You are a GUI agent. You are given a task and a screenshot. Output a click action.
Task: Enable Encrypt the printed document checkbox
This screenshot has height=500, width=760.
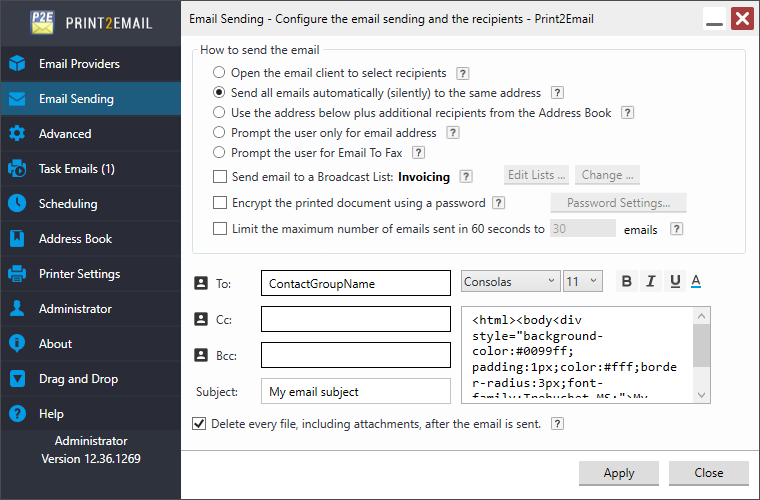point(220,203)
